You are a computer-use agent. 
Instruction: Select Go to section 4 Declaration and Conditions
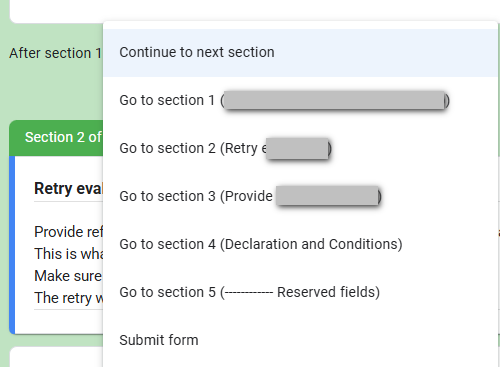tap(300, 244)
